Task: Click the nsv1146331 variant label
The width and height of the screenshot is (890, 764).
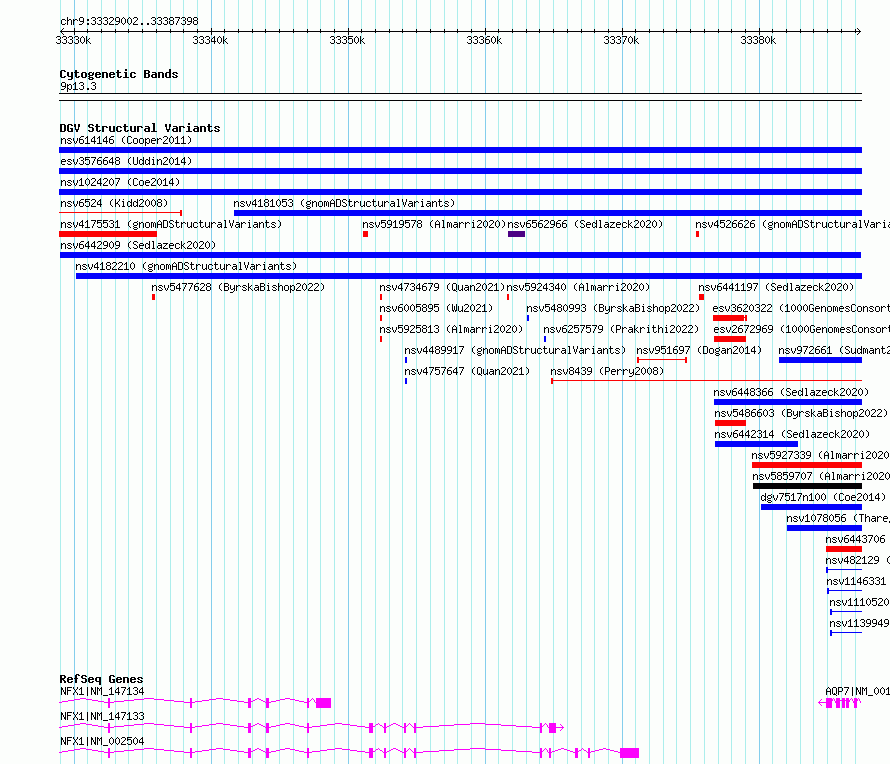Action: click(856, 581)
